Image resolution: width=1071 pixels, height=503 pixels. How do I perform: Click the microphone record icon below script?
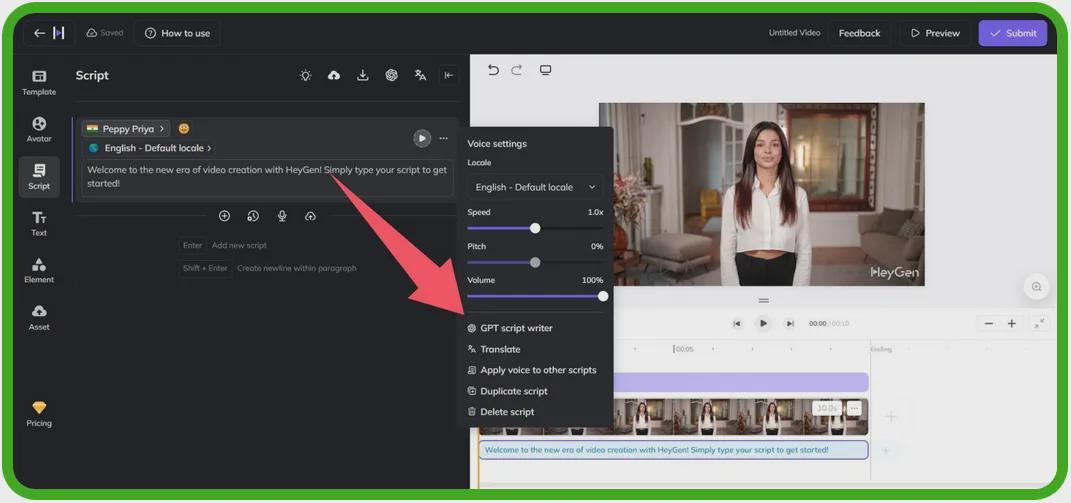tap(282, 216)
